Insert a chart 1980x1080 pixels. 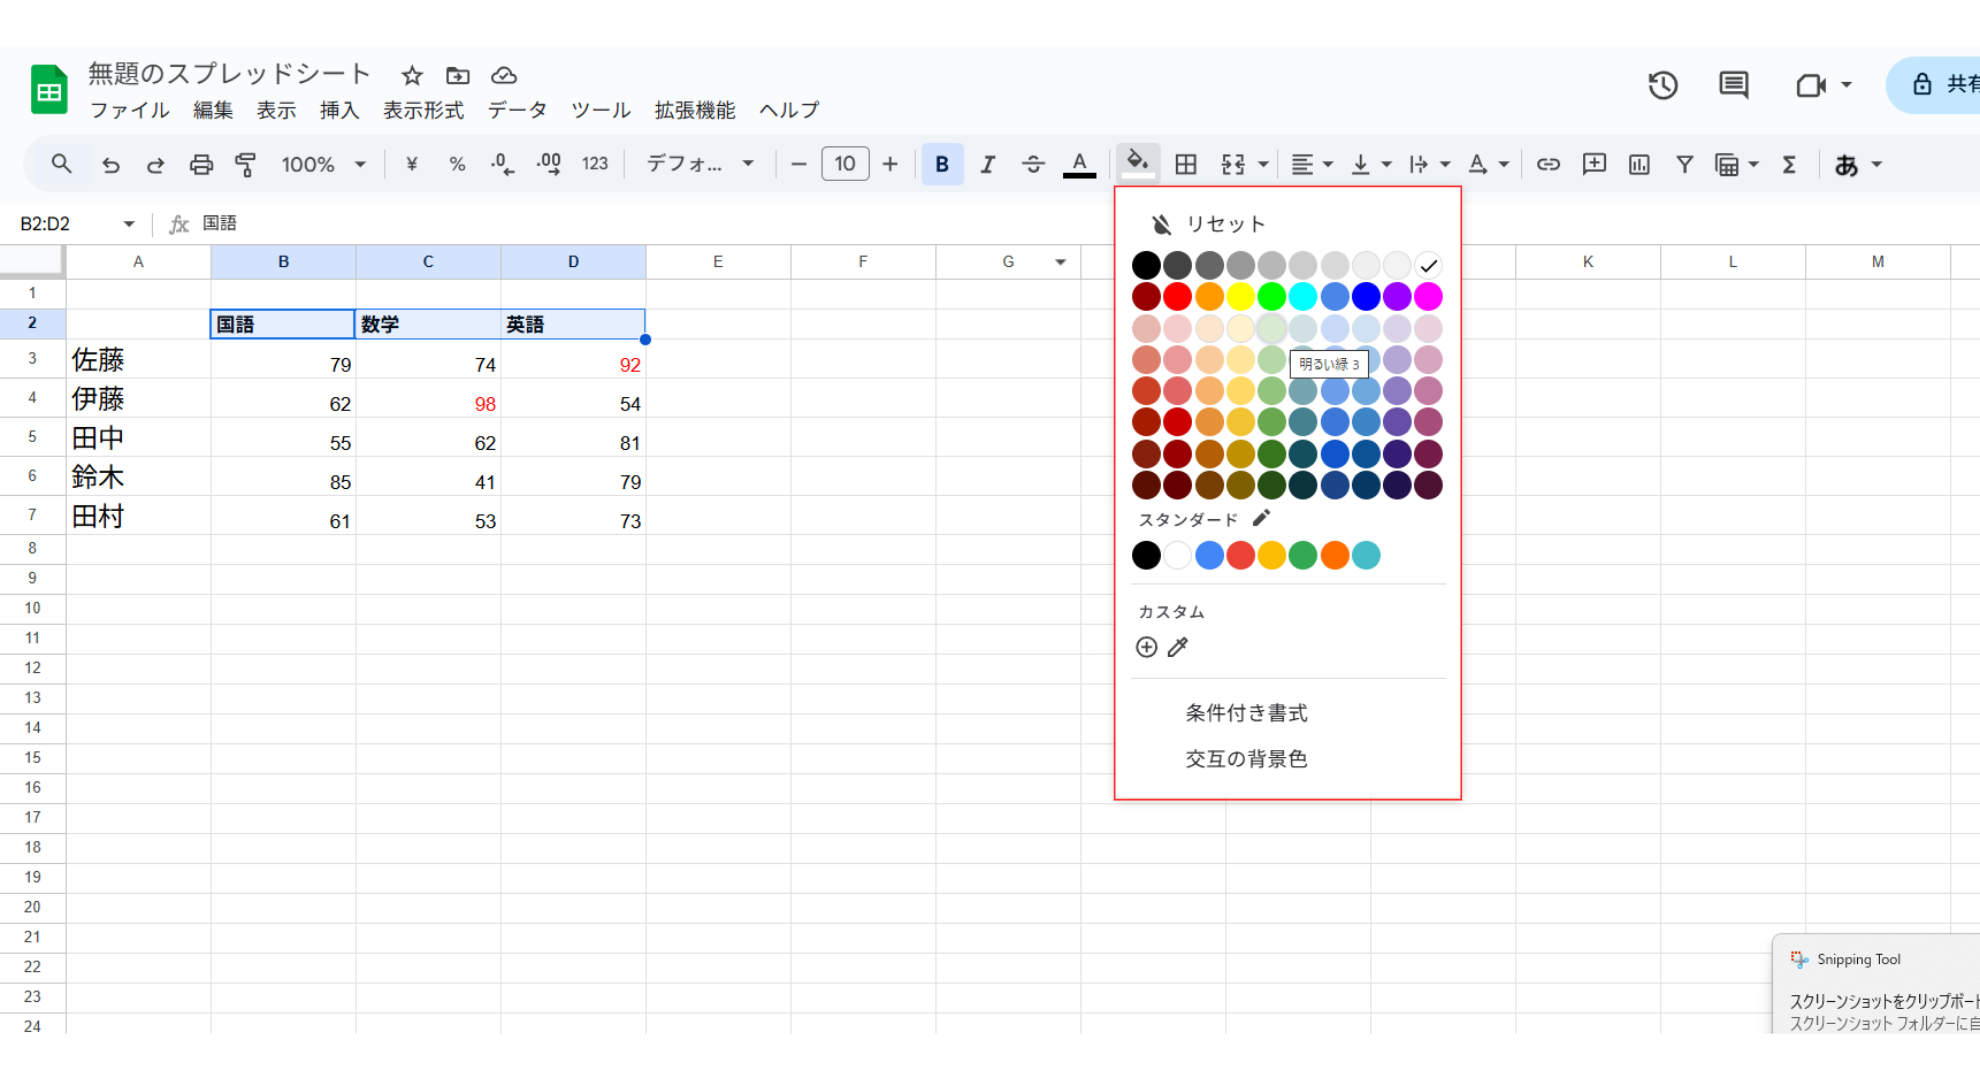pos(1639,165)
